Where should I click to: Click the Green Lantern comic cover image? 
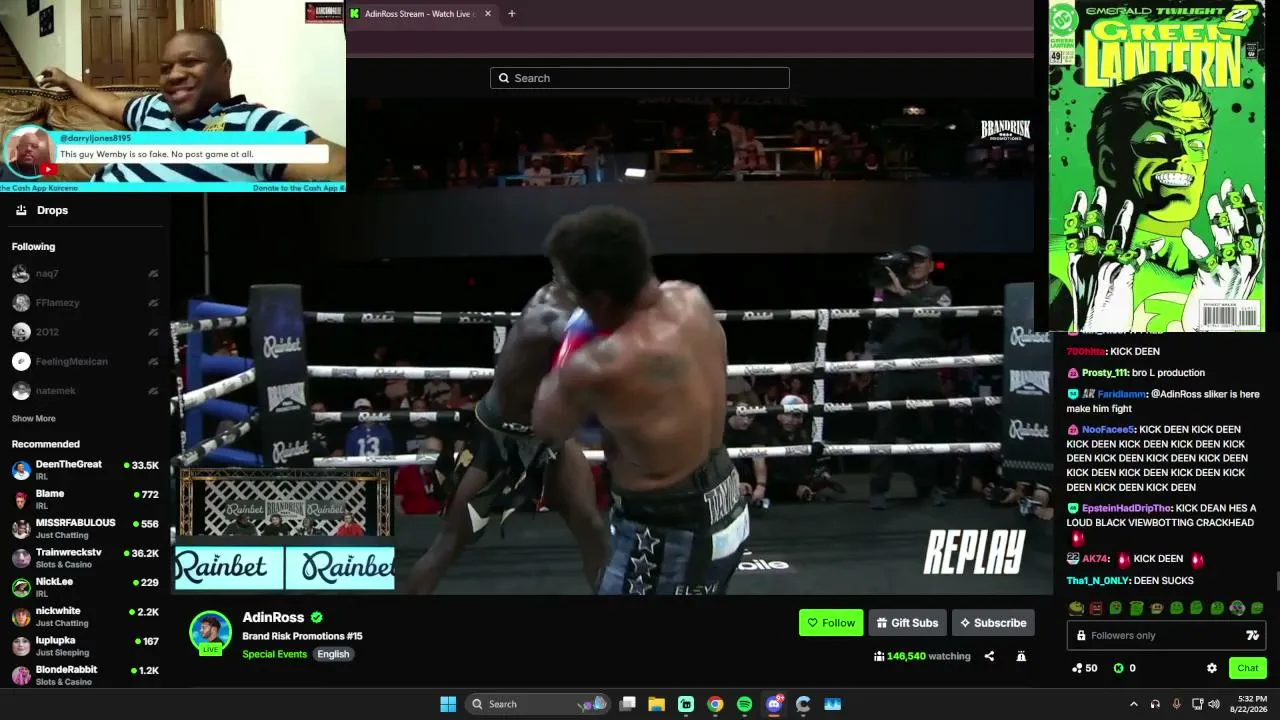point(1157,166)
